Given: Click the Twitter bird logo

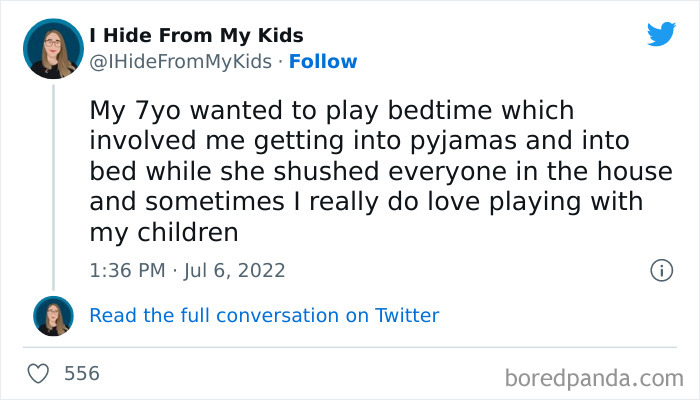Looking at the screenshot, I should coord(661,34).
